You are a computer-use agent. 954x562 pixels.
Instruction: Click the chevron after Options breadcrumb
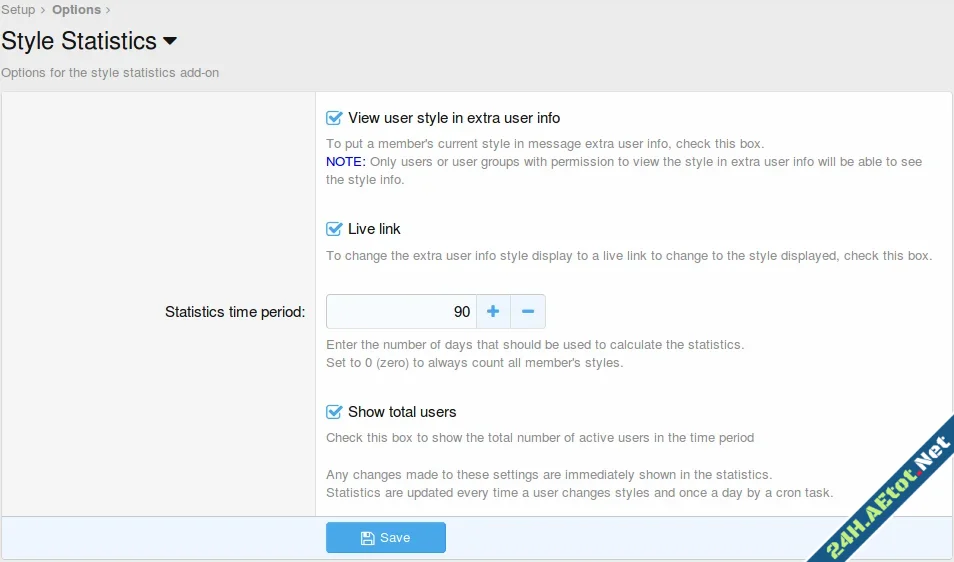coord(108,10)
